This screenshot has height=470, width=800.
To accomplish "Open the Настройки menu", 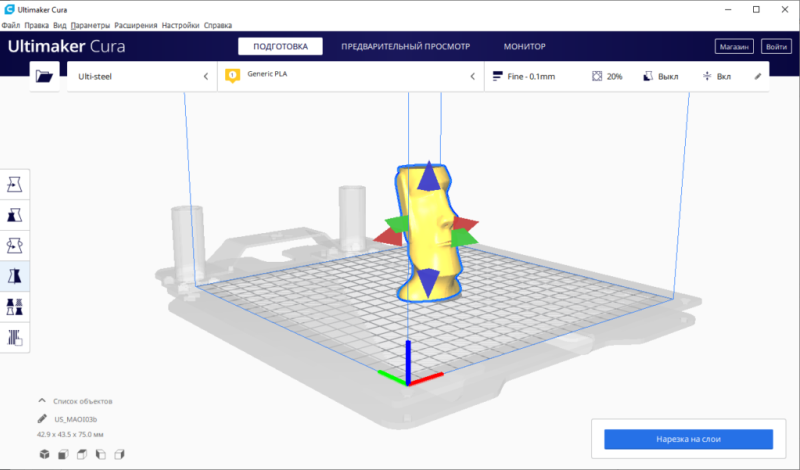I will (180, 25).
